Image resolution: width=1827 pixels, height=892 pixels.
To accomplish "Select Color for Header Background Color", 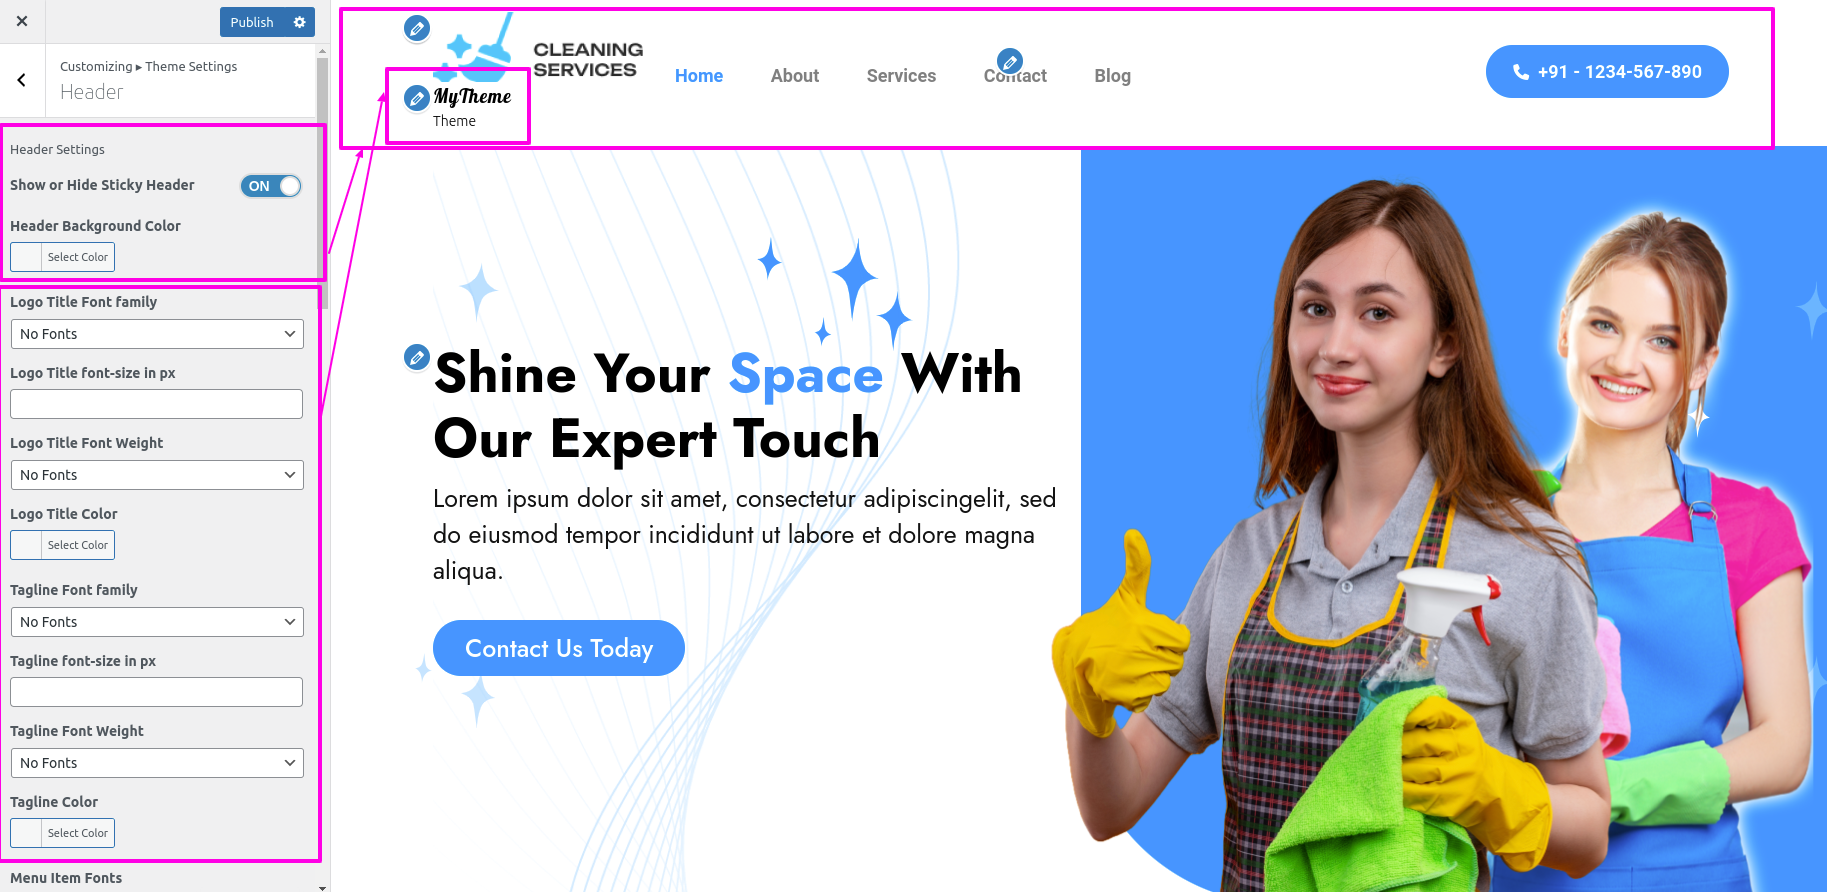I will [x=63, y=257].
